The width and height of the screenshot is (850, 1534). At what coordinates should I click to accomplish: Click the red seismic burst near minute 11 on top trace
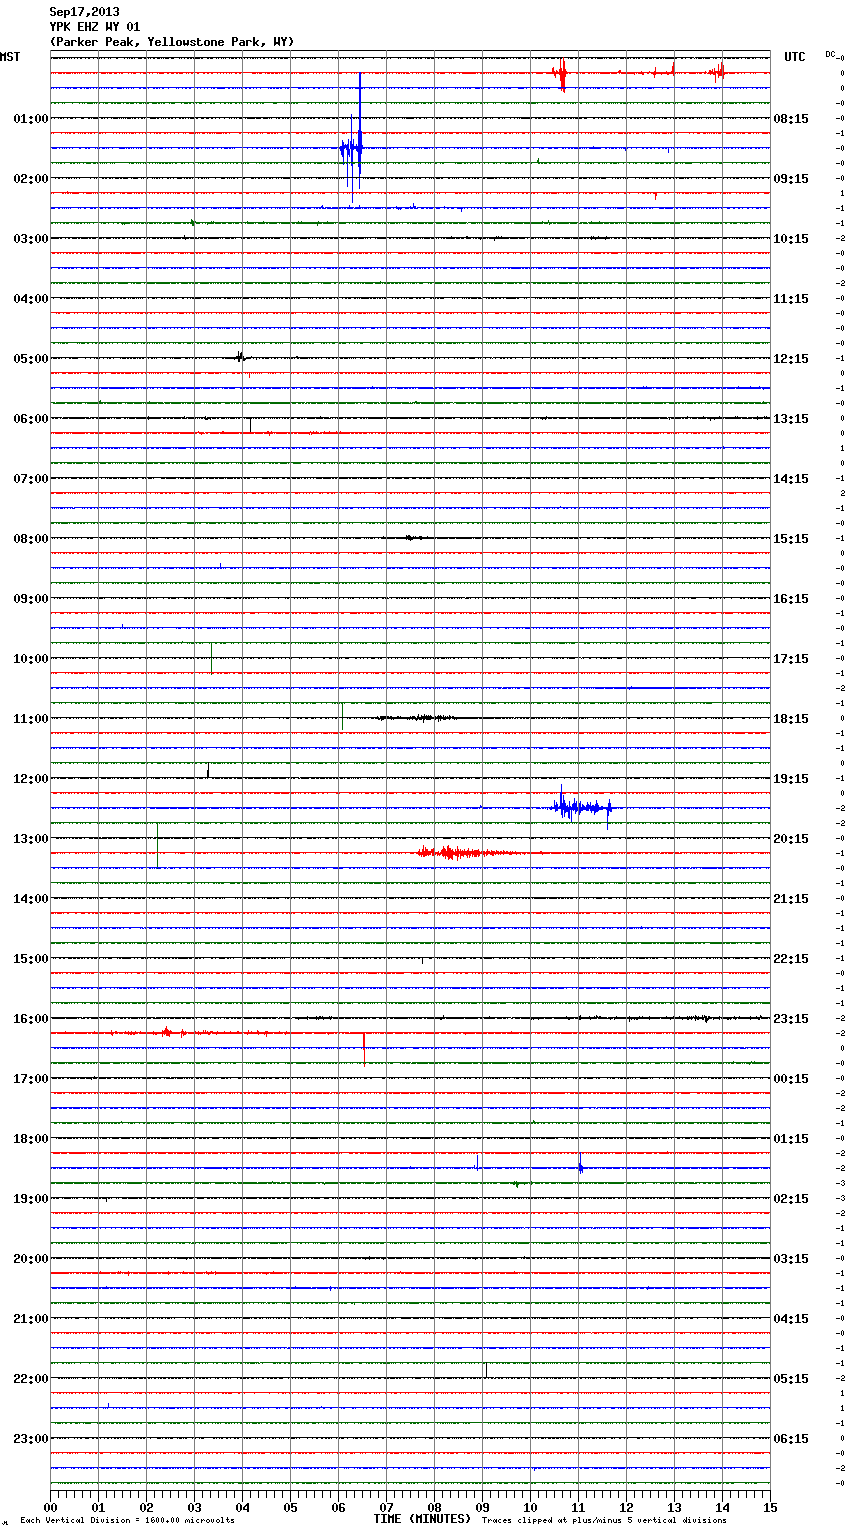[x=560, y=73]
